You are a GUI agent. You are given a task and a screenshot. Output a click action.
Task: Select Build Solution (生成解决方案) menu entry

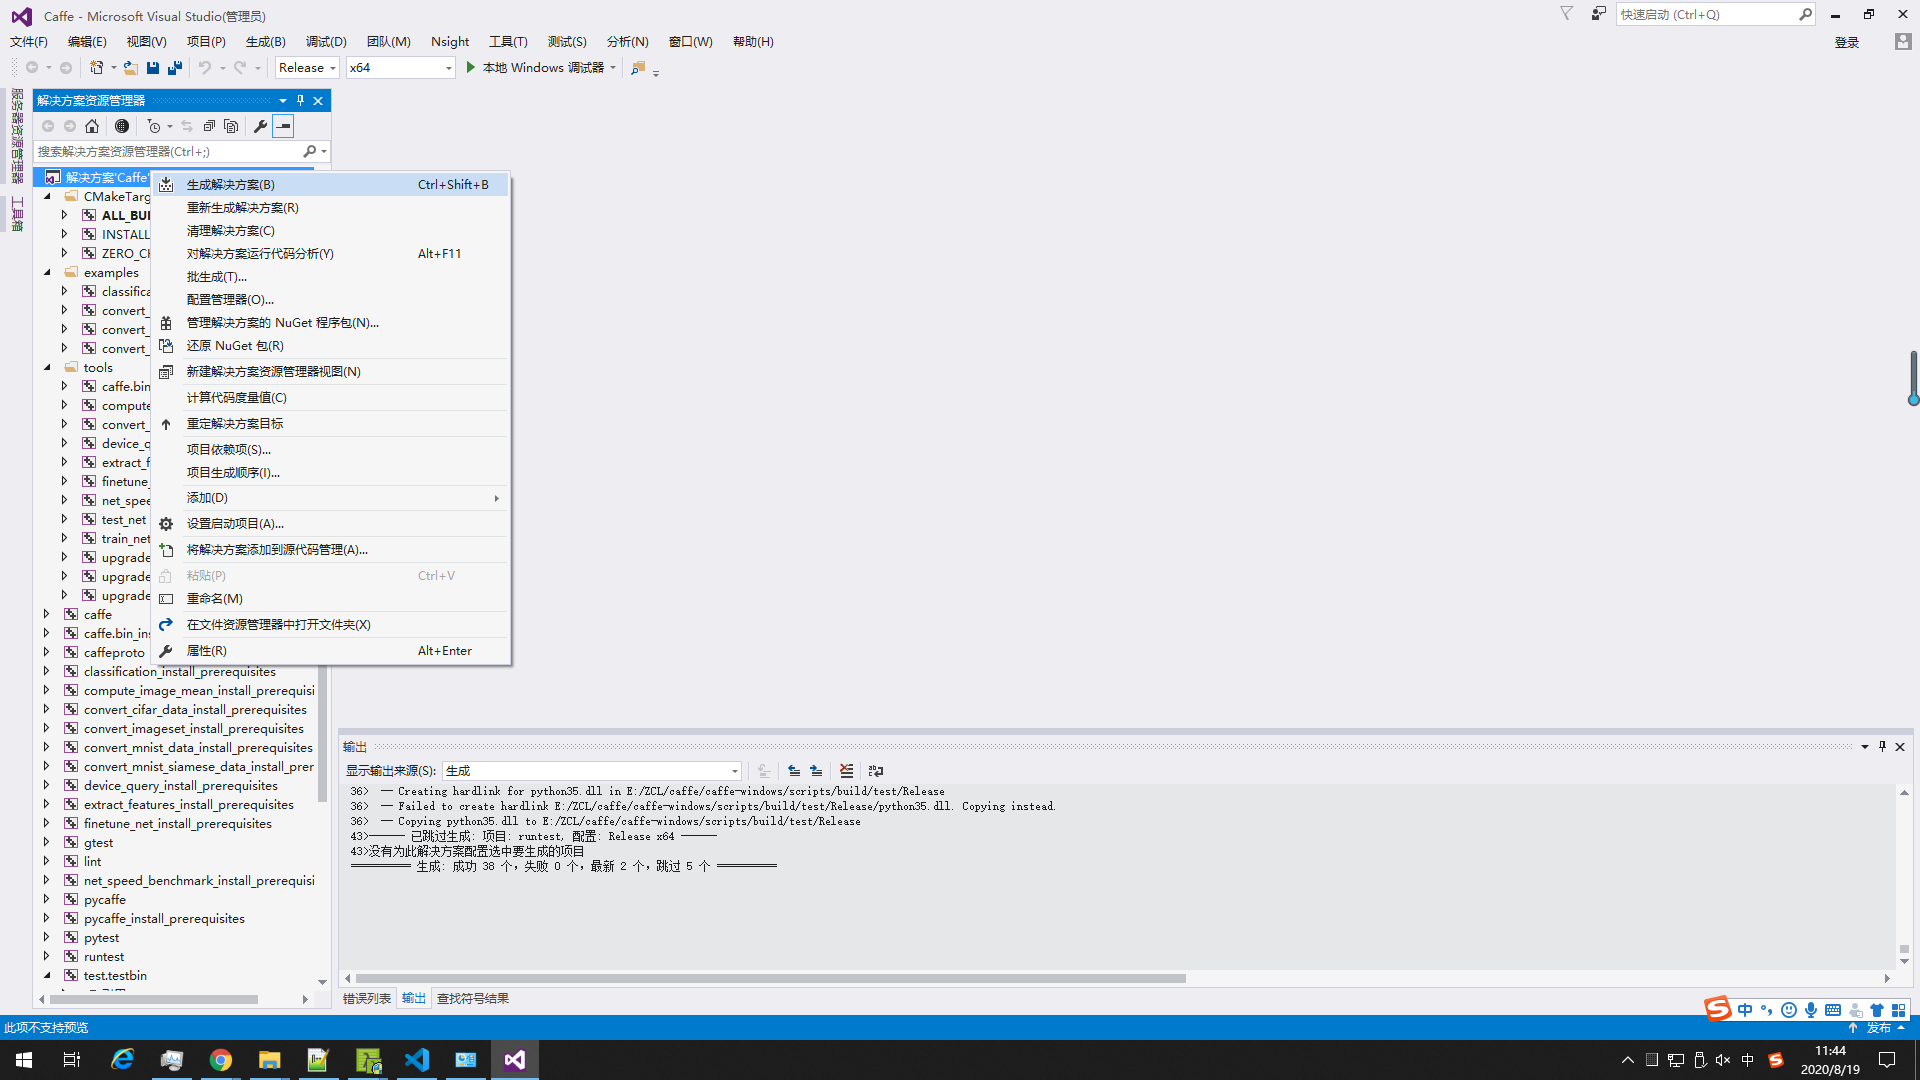coord(331,184)
